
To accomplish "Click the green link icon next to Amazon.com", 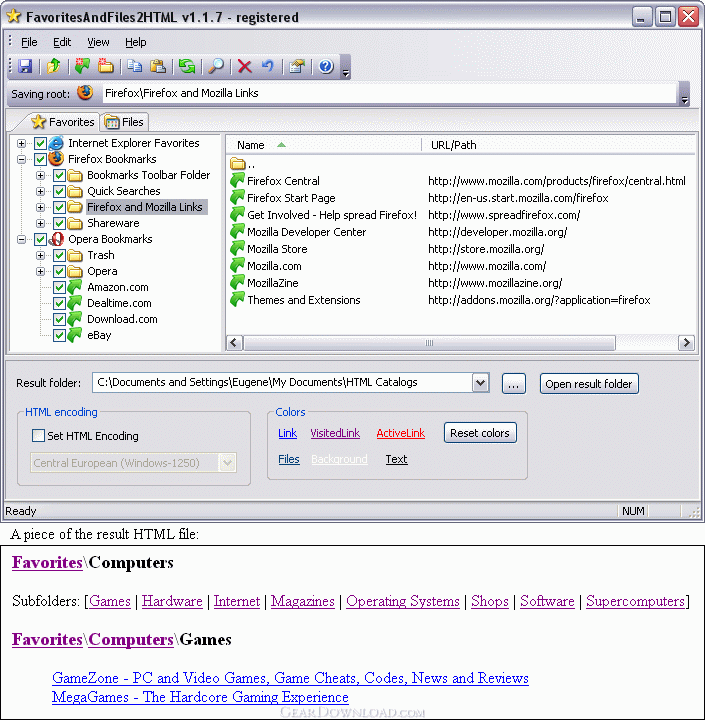I will coord(74,287).
